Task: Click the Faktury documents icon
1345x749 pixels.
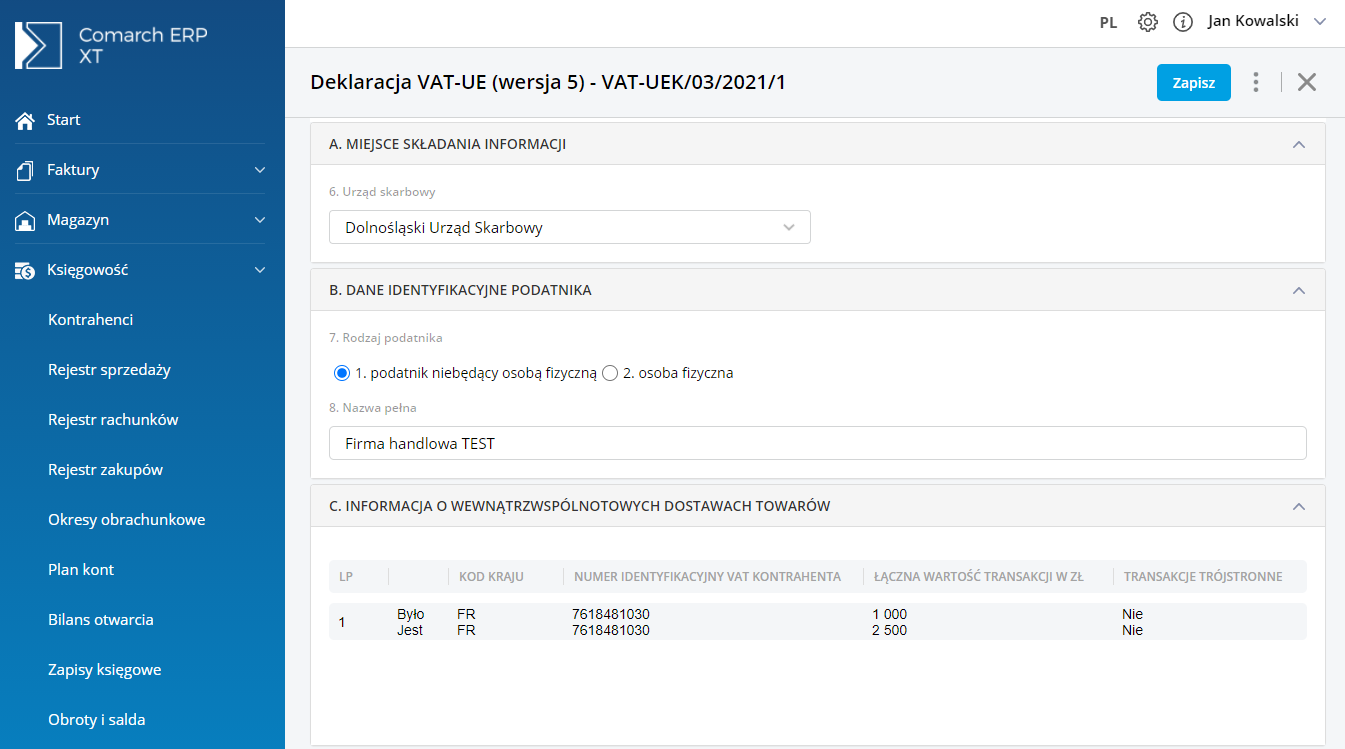Action: 26,170
